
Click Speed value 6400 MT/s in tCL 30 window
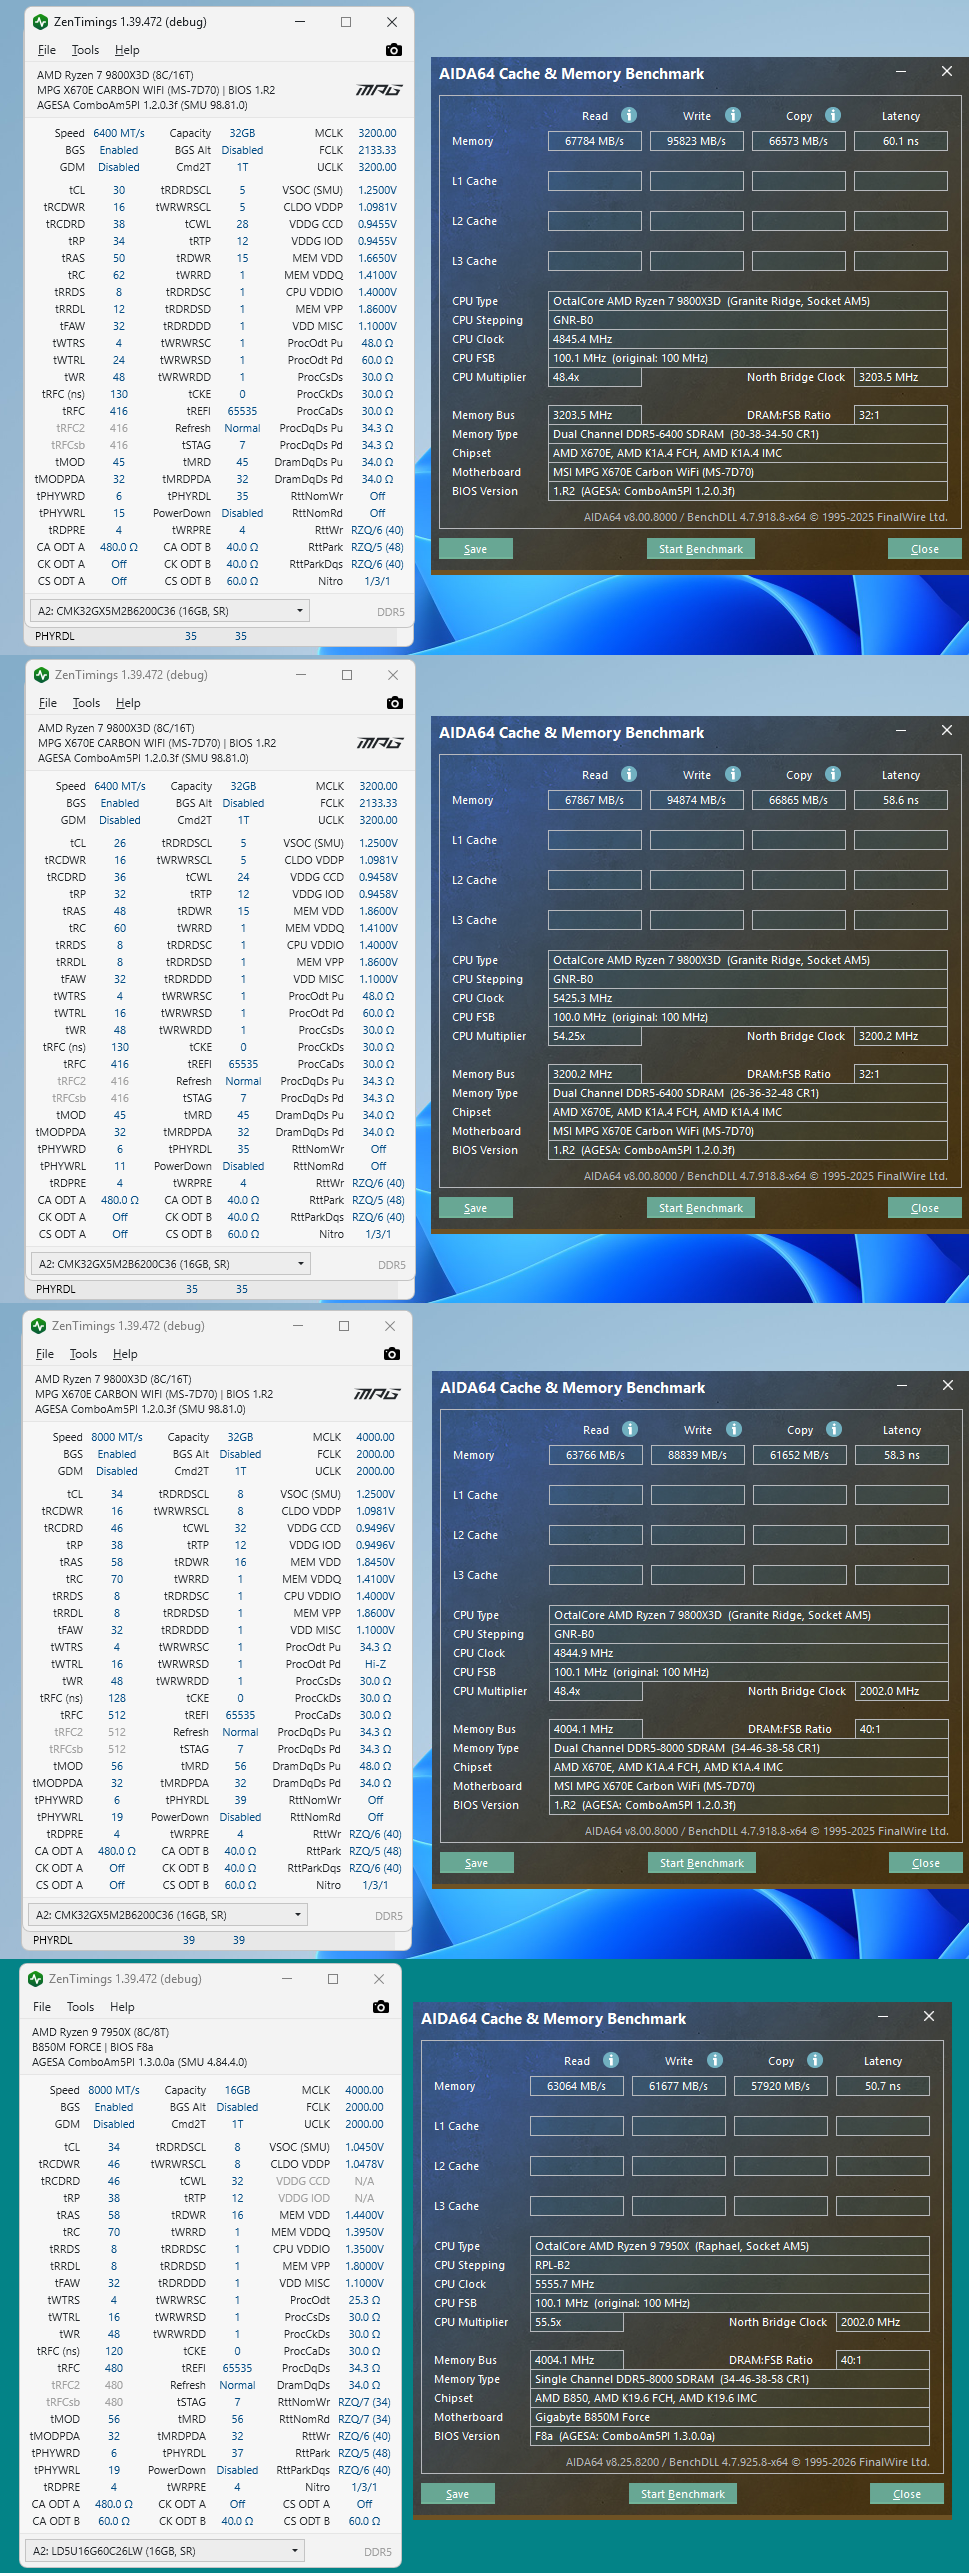tap(119, 133)
